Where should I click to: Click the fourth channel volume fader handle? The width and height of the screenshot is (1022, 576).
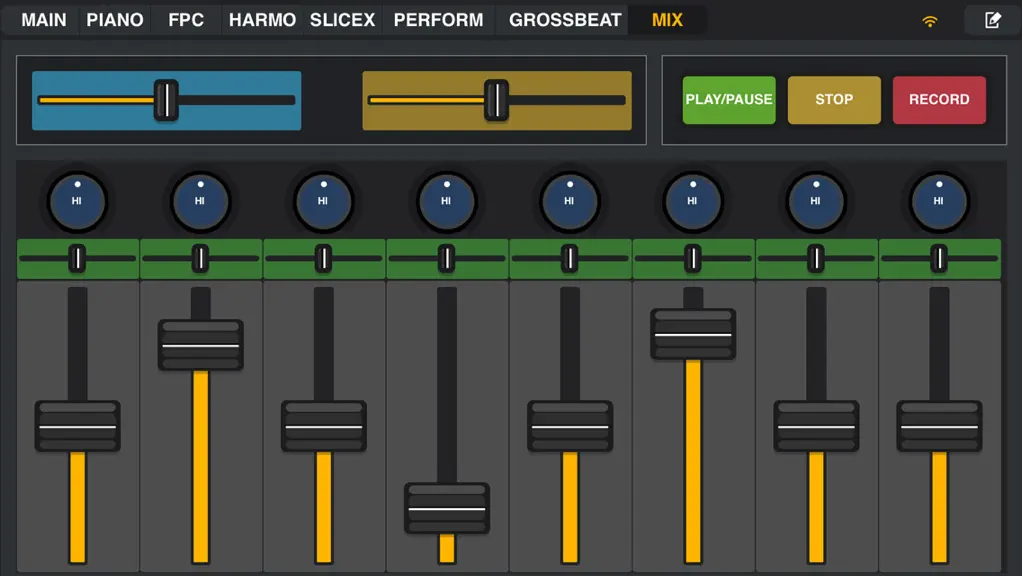coord(447,509)
